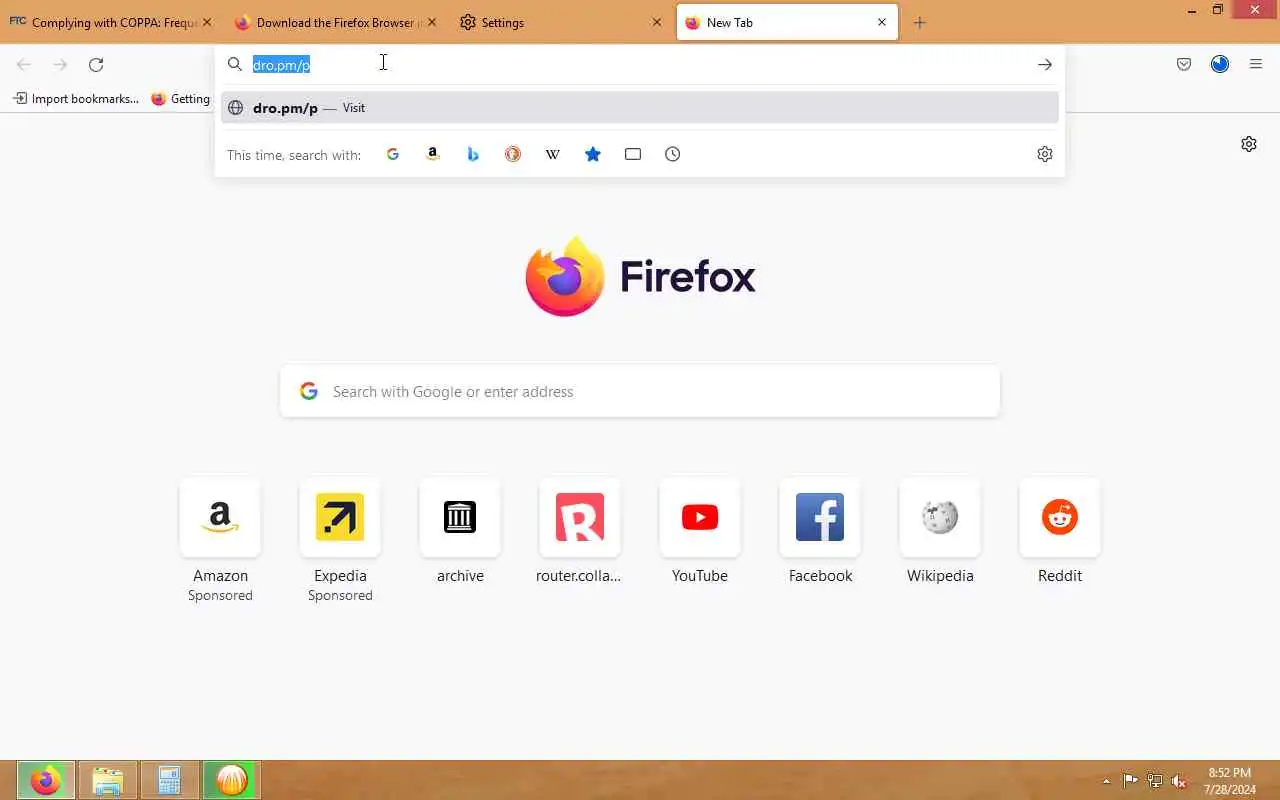This screenshot has width=1280, height=800.
Task: Close the Complying with COPPA tab
Action: coord(207,22)
